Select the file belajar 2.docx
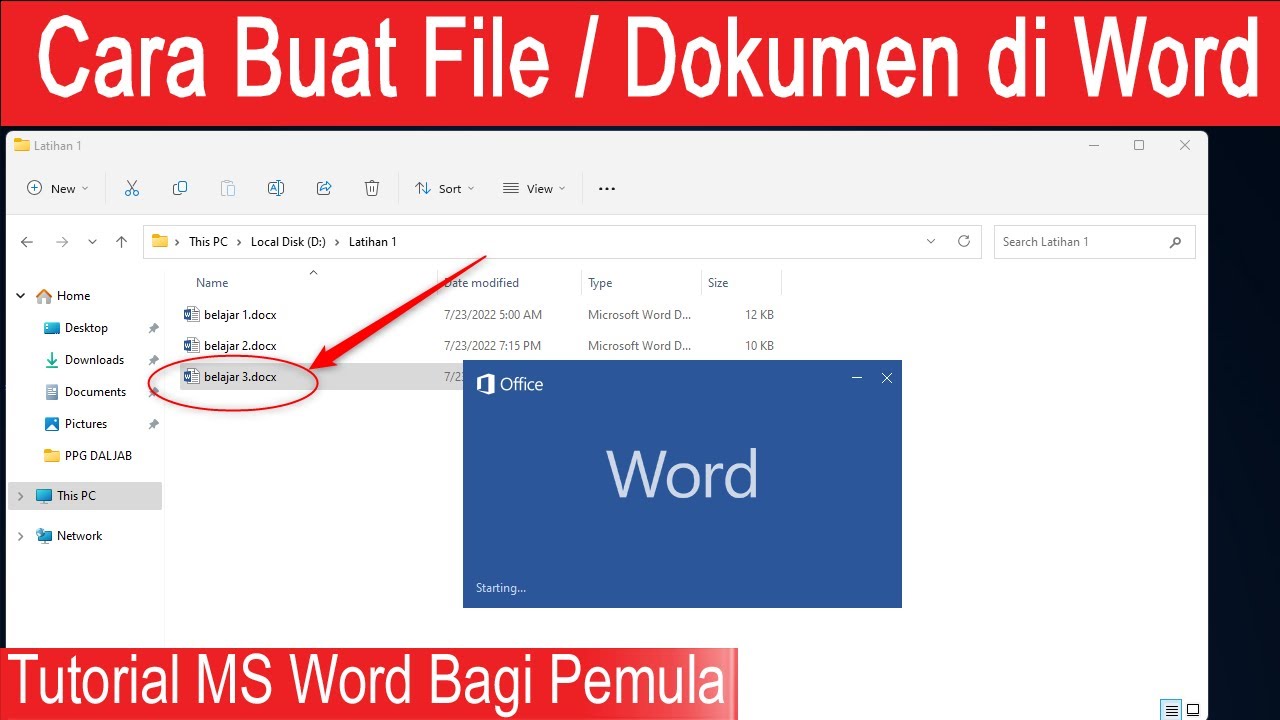Viewport: 1280px width, 720px height. click(240, 346)
